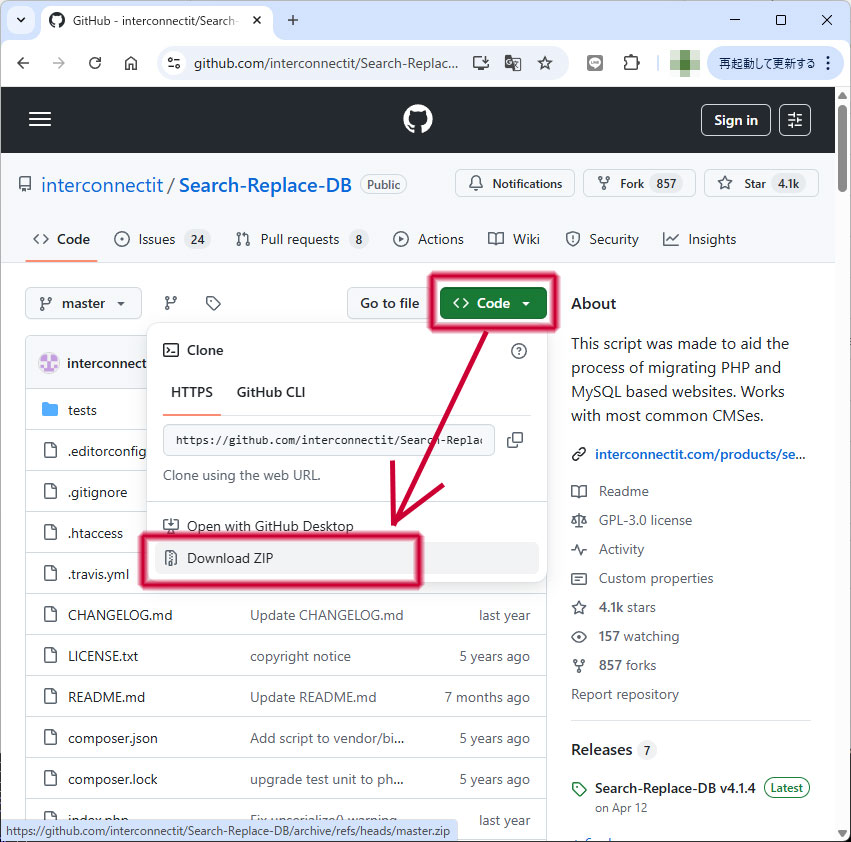Screen dimensions: 851x842
Task: Select the Code repository tab
Action: click(x=61, y=239)
